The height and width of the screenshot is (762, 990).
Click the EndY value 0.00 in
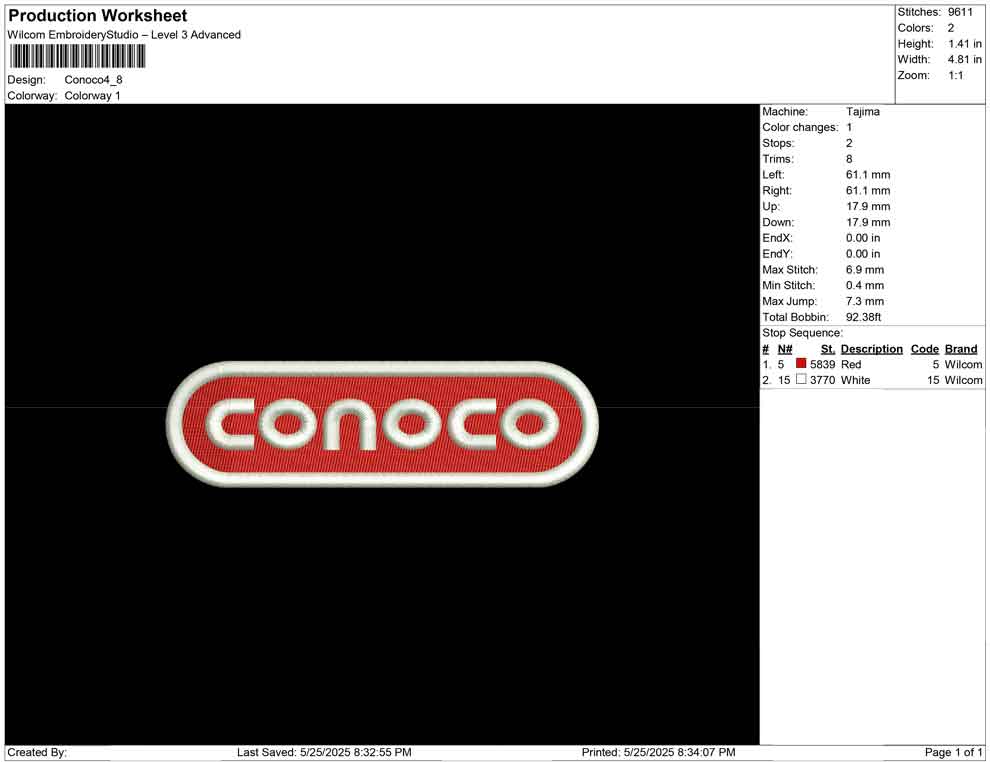click(x=863, y=253)
